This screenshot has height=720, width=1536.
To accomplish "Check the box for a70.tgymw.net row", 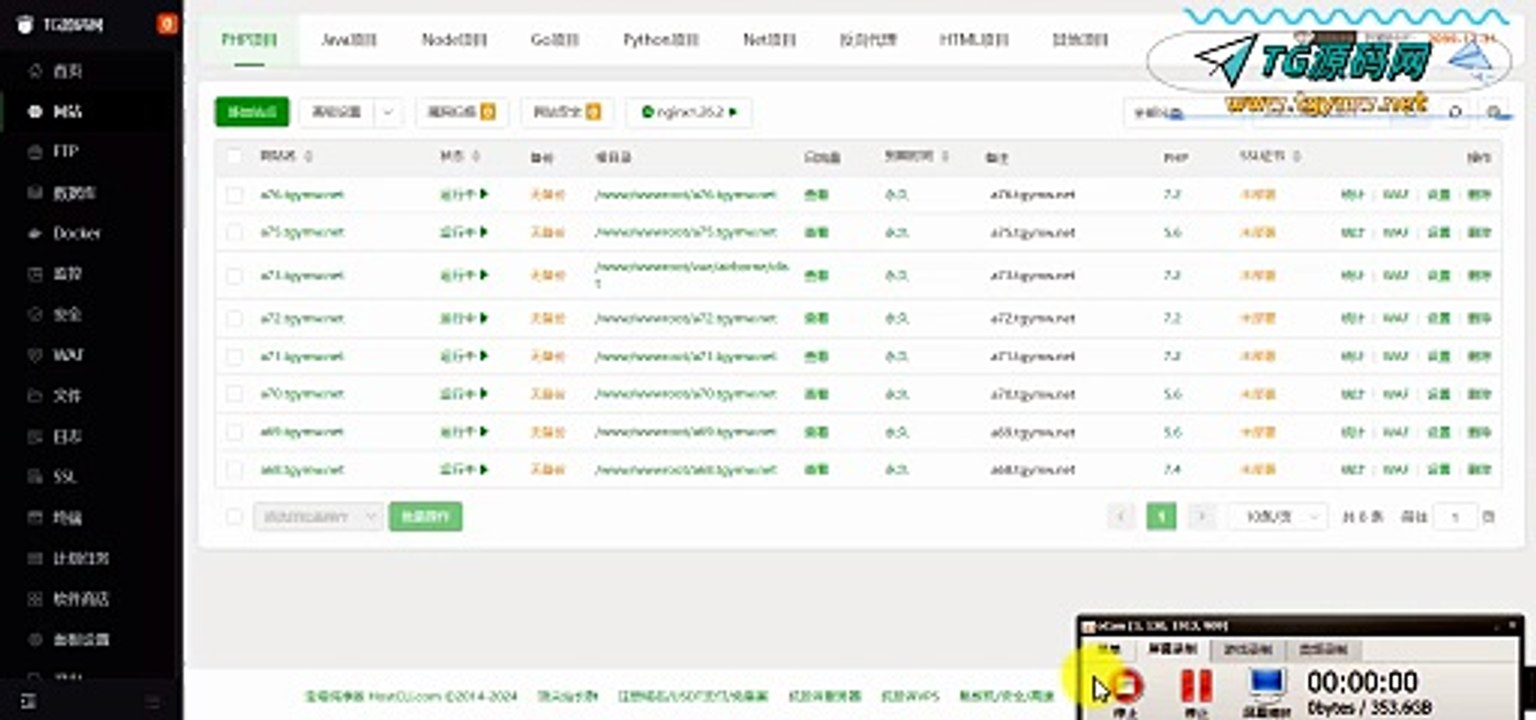I will pos(234,394).
